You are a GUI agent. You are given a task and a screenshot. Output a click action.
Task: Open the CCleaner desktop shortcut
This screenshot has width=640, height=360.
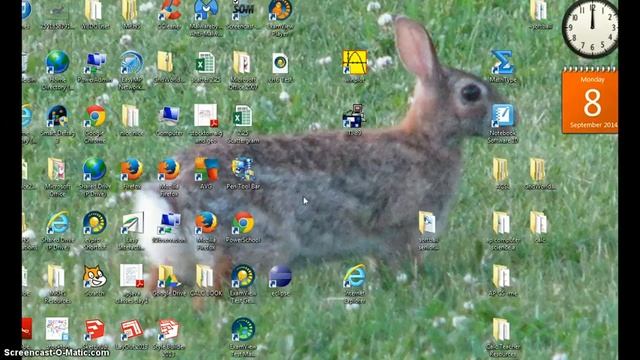click(169, 11)
